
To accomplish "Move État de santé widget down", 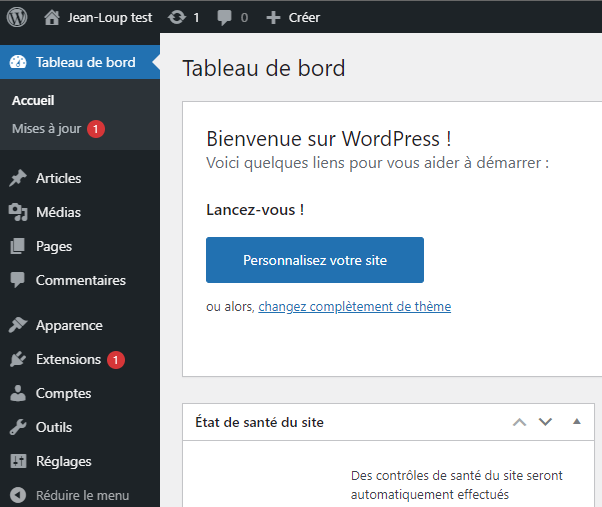I will tap(545, 422).
